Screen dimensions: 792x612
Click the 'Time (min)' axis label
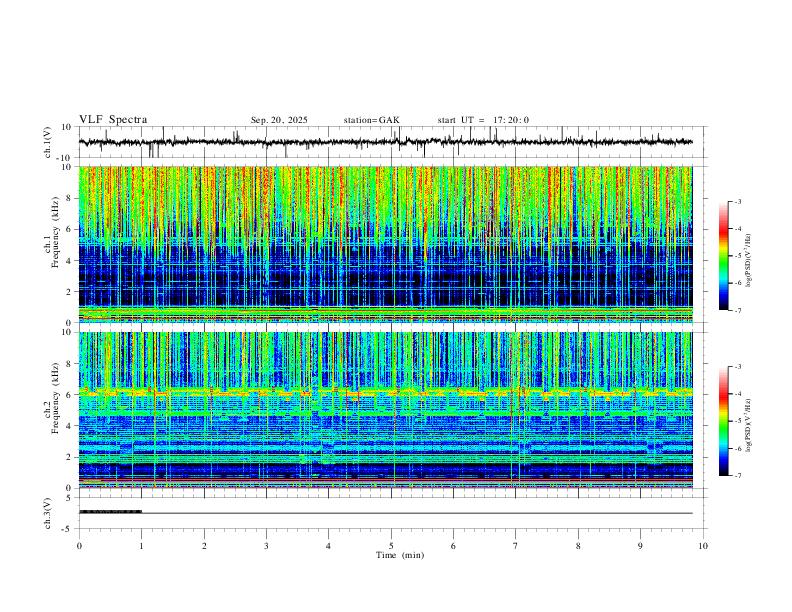(x=400, y=555)
